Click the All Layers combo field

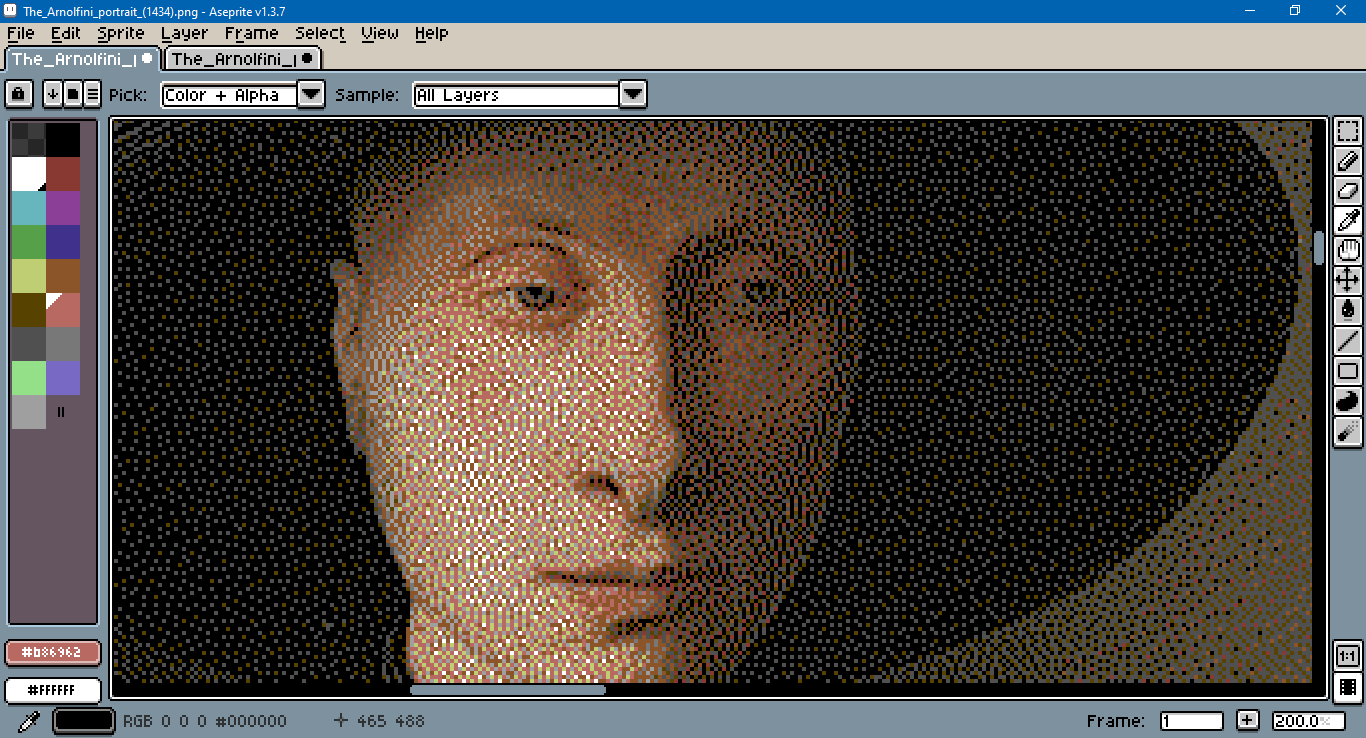(517, 95)
